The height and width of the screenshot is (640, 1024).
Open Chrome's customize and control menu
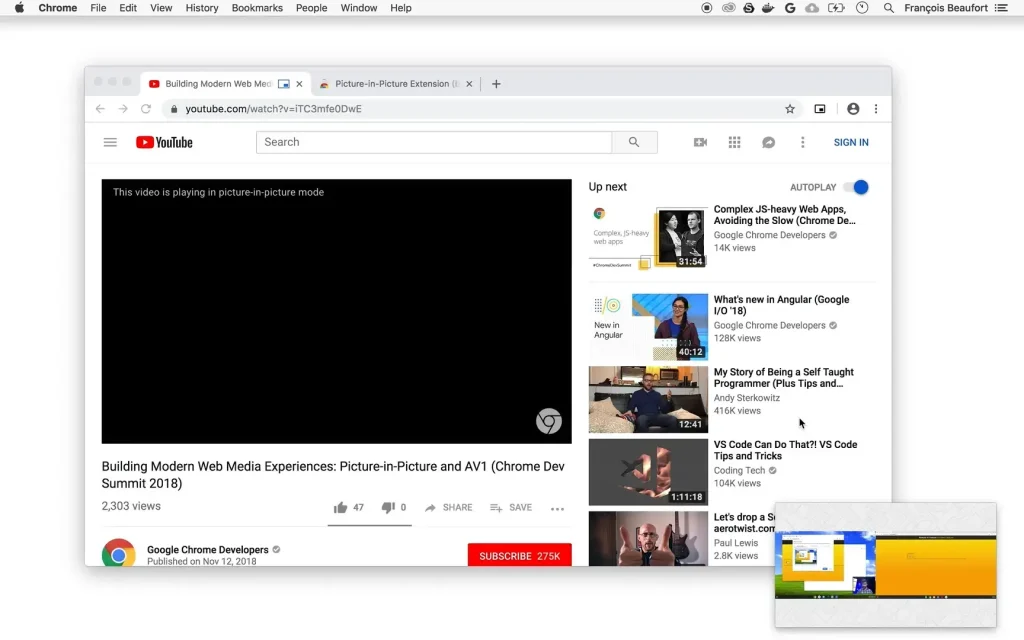(x=875, y=108)
